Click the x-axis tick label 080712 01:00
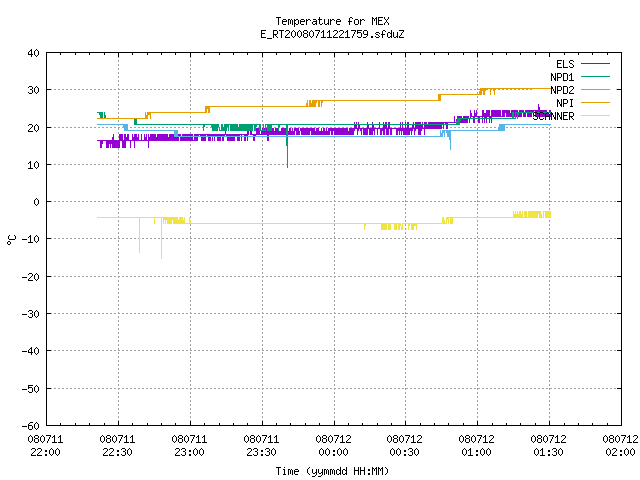This screenshot has width=640, height=480. pos(476,445)
